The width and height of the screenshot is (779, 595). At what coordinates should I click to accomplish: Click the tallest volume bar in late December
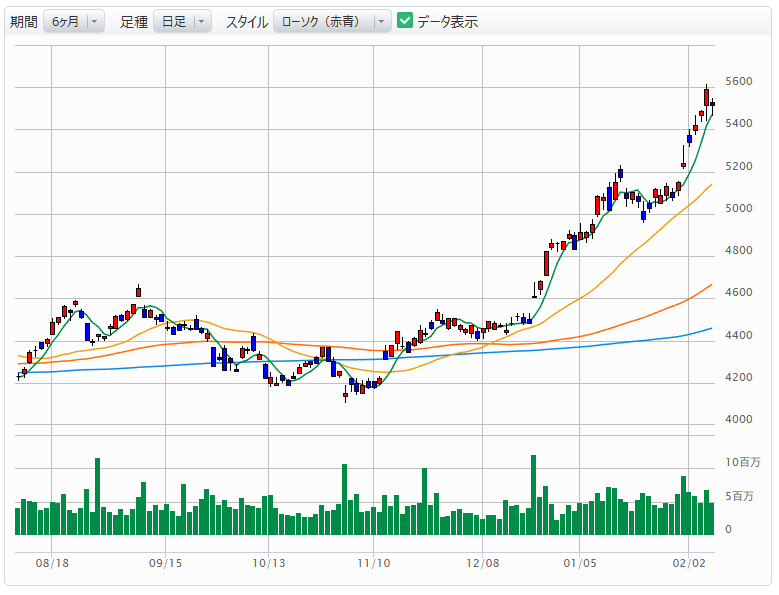534,495
